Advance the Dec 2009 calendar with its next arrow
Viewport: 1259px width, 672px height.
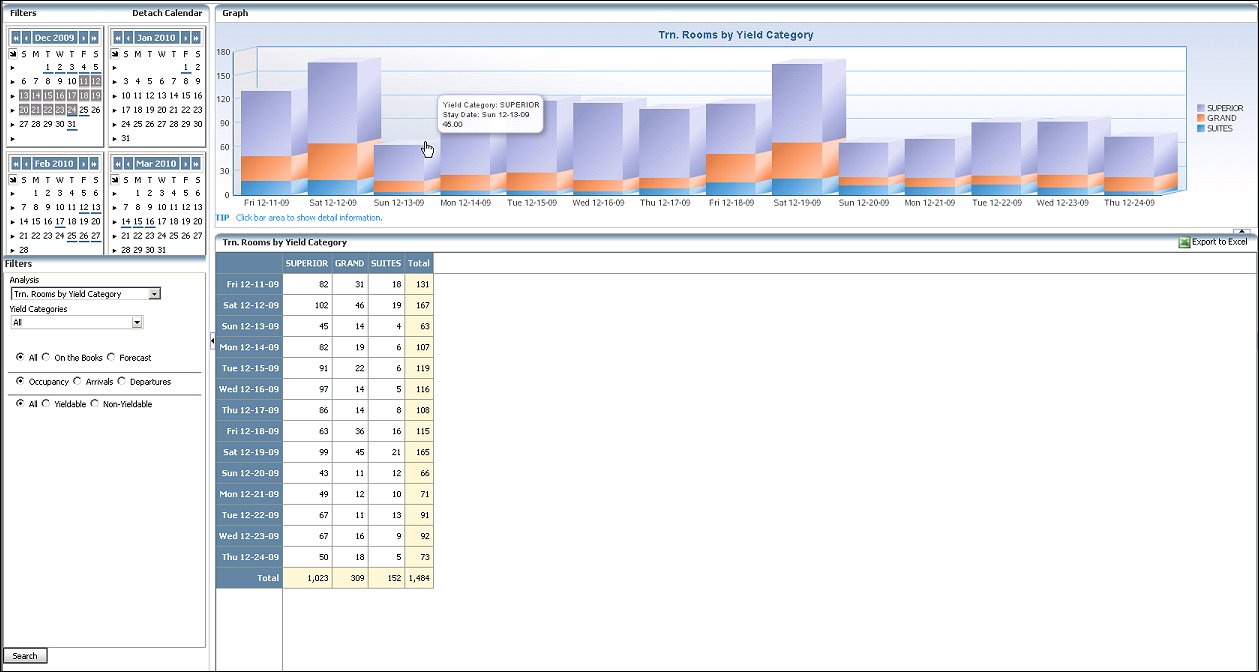[83, 38]
